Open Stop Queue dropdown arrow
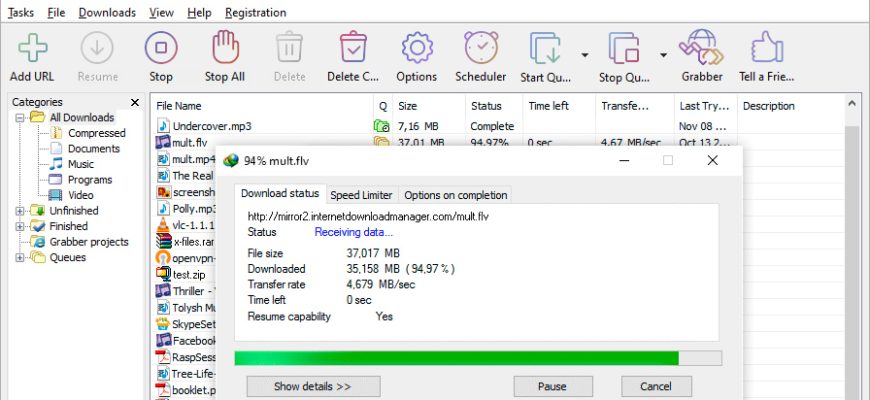The image size is (870, 400). [x=663, y=55]
